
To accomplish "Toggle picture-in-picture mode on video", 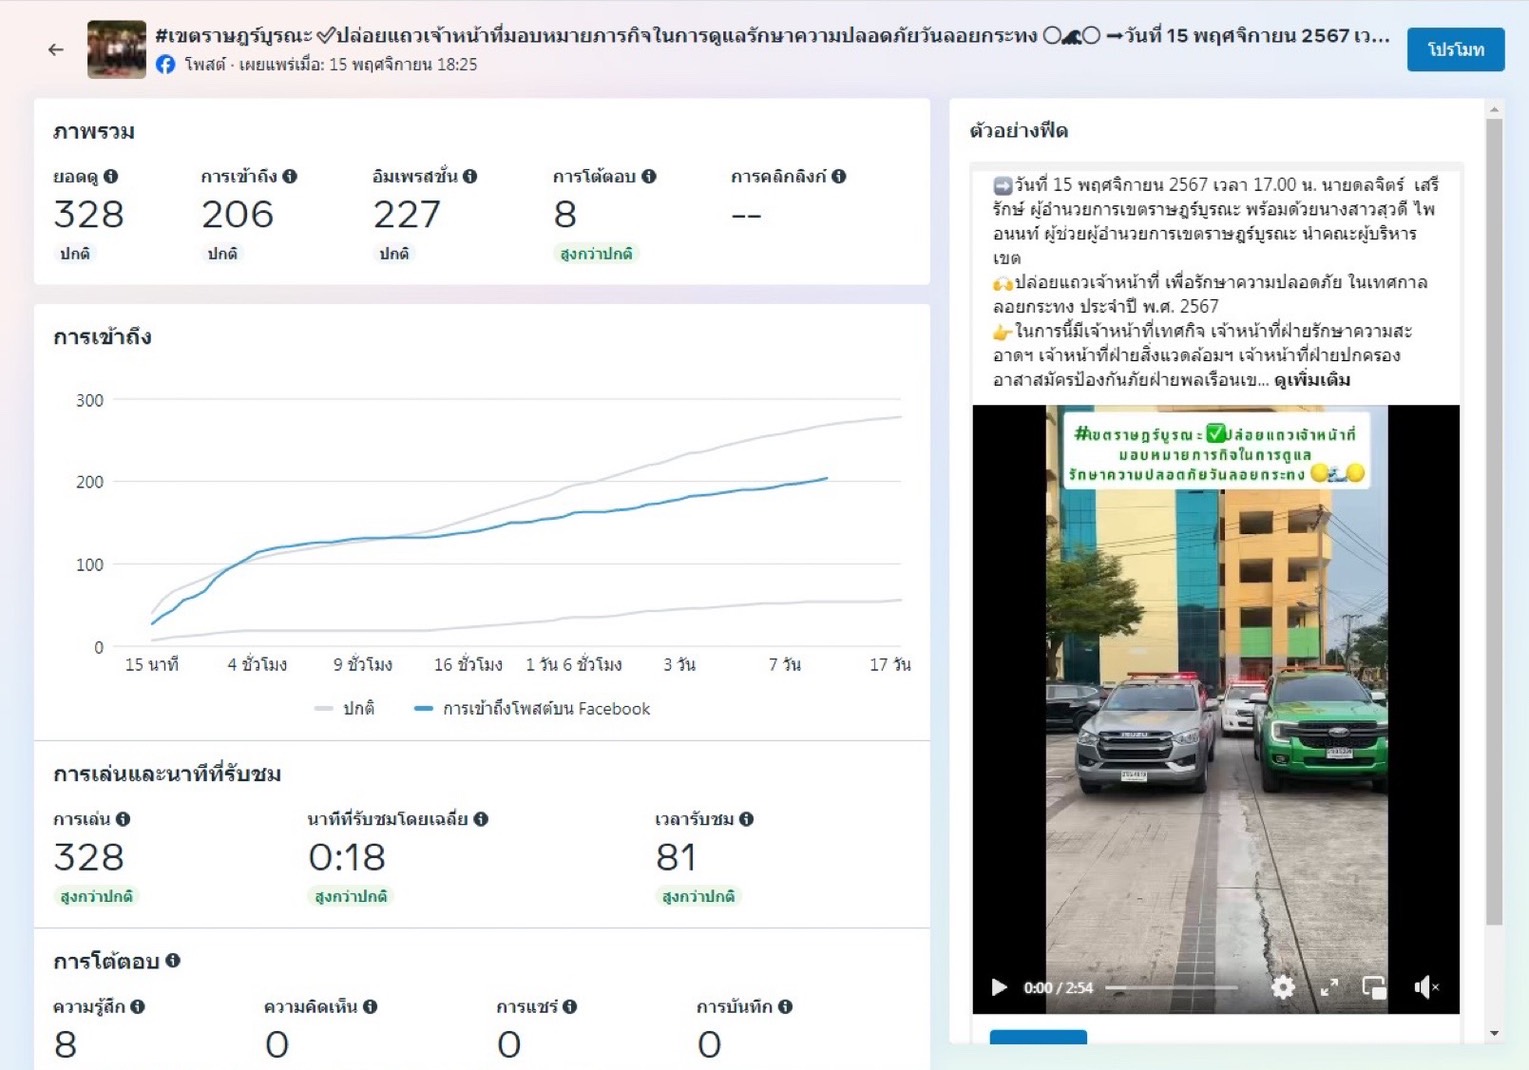I will tap(1374, 988).
